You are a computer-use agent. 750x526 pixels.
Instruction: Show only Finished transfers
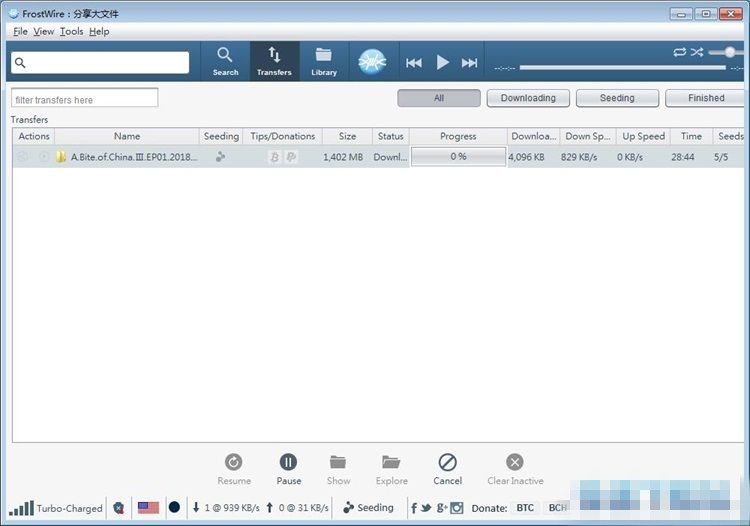[706, 98]
